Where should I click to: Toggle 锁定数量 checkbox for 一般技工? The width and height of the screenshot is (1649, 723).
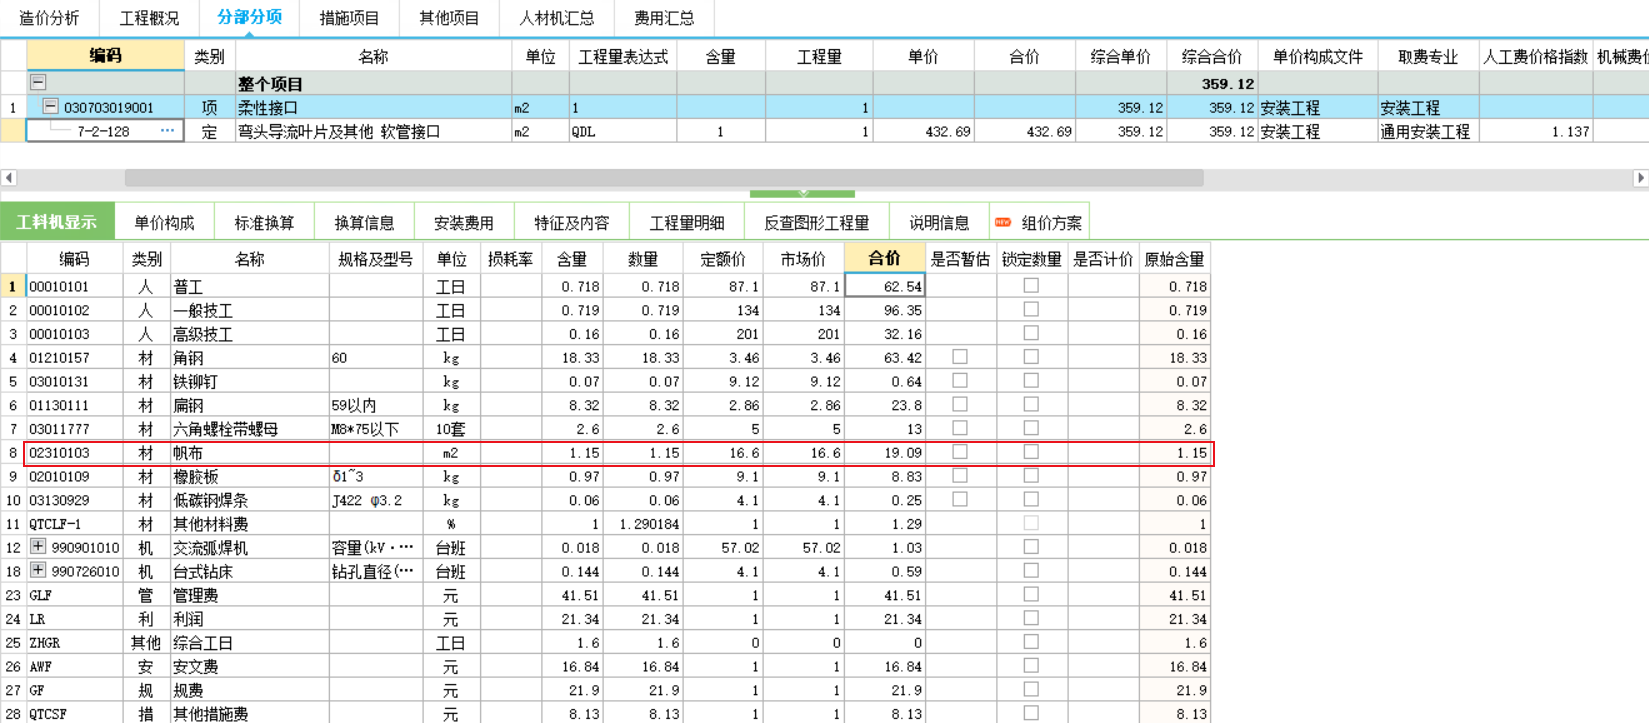(1031, 309)
